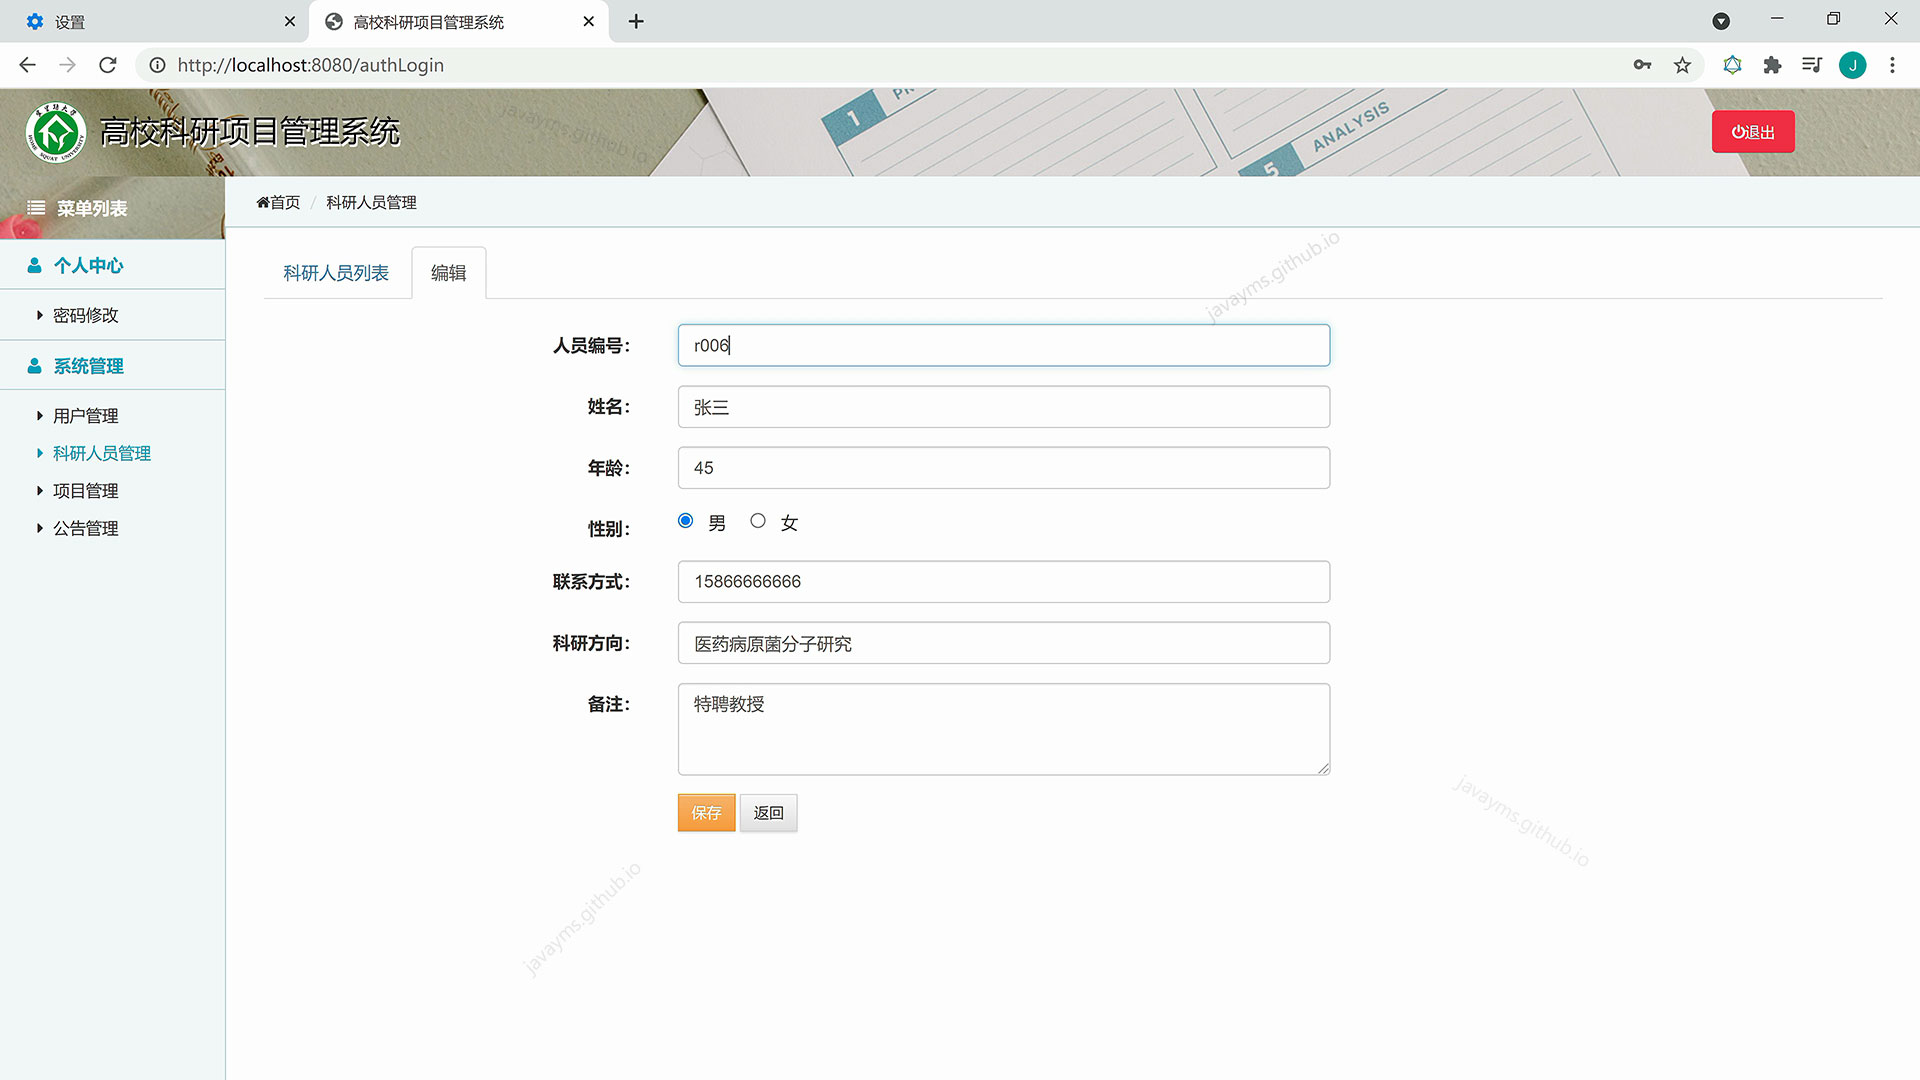Click the home icon in breadcrumb
Screen dimensions: 1920x1080
click(263, 202)
